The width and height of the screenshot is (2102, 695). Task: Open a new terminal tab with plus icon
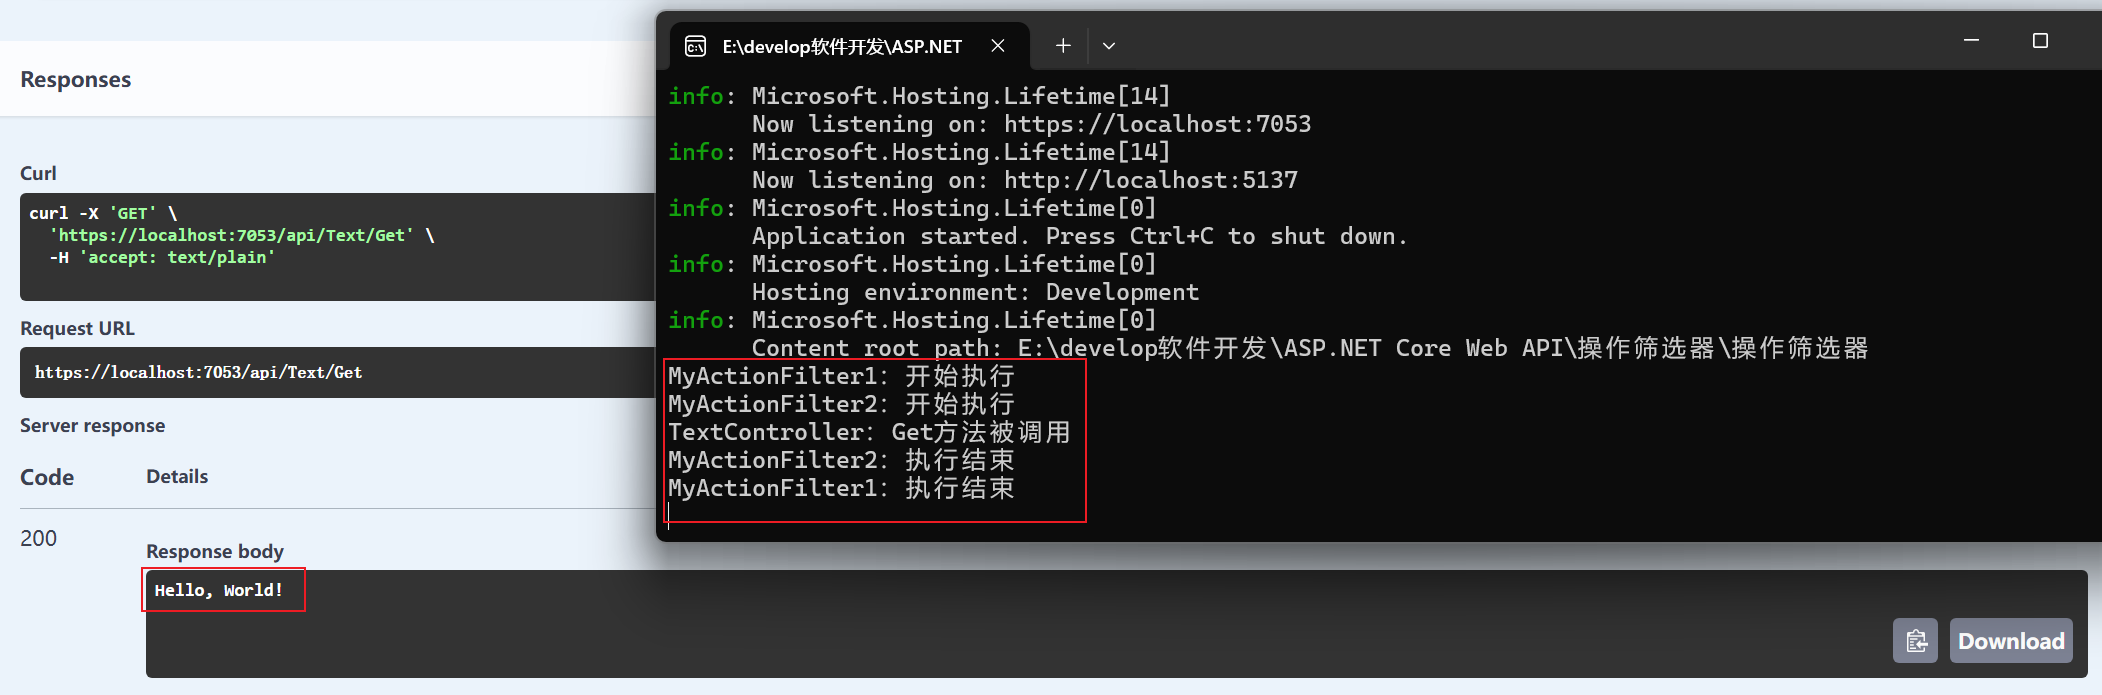click(x=1063, y=46)
